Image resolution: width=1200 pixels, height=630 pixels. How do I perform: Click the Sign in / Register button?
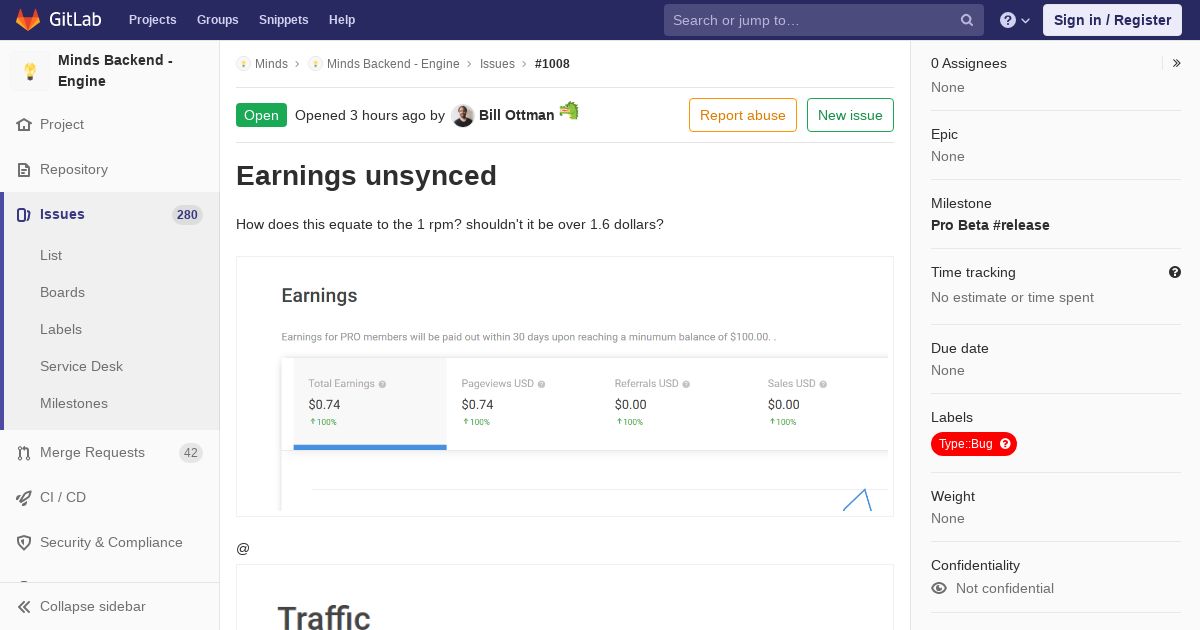click(1112, 20)
